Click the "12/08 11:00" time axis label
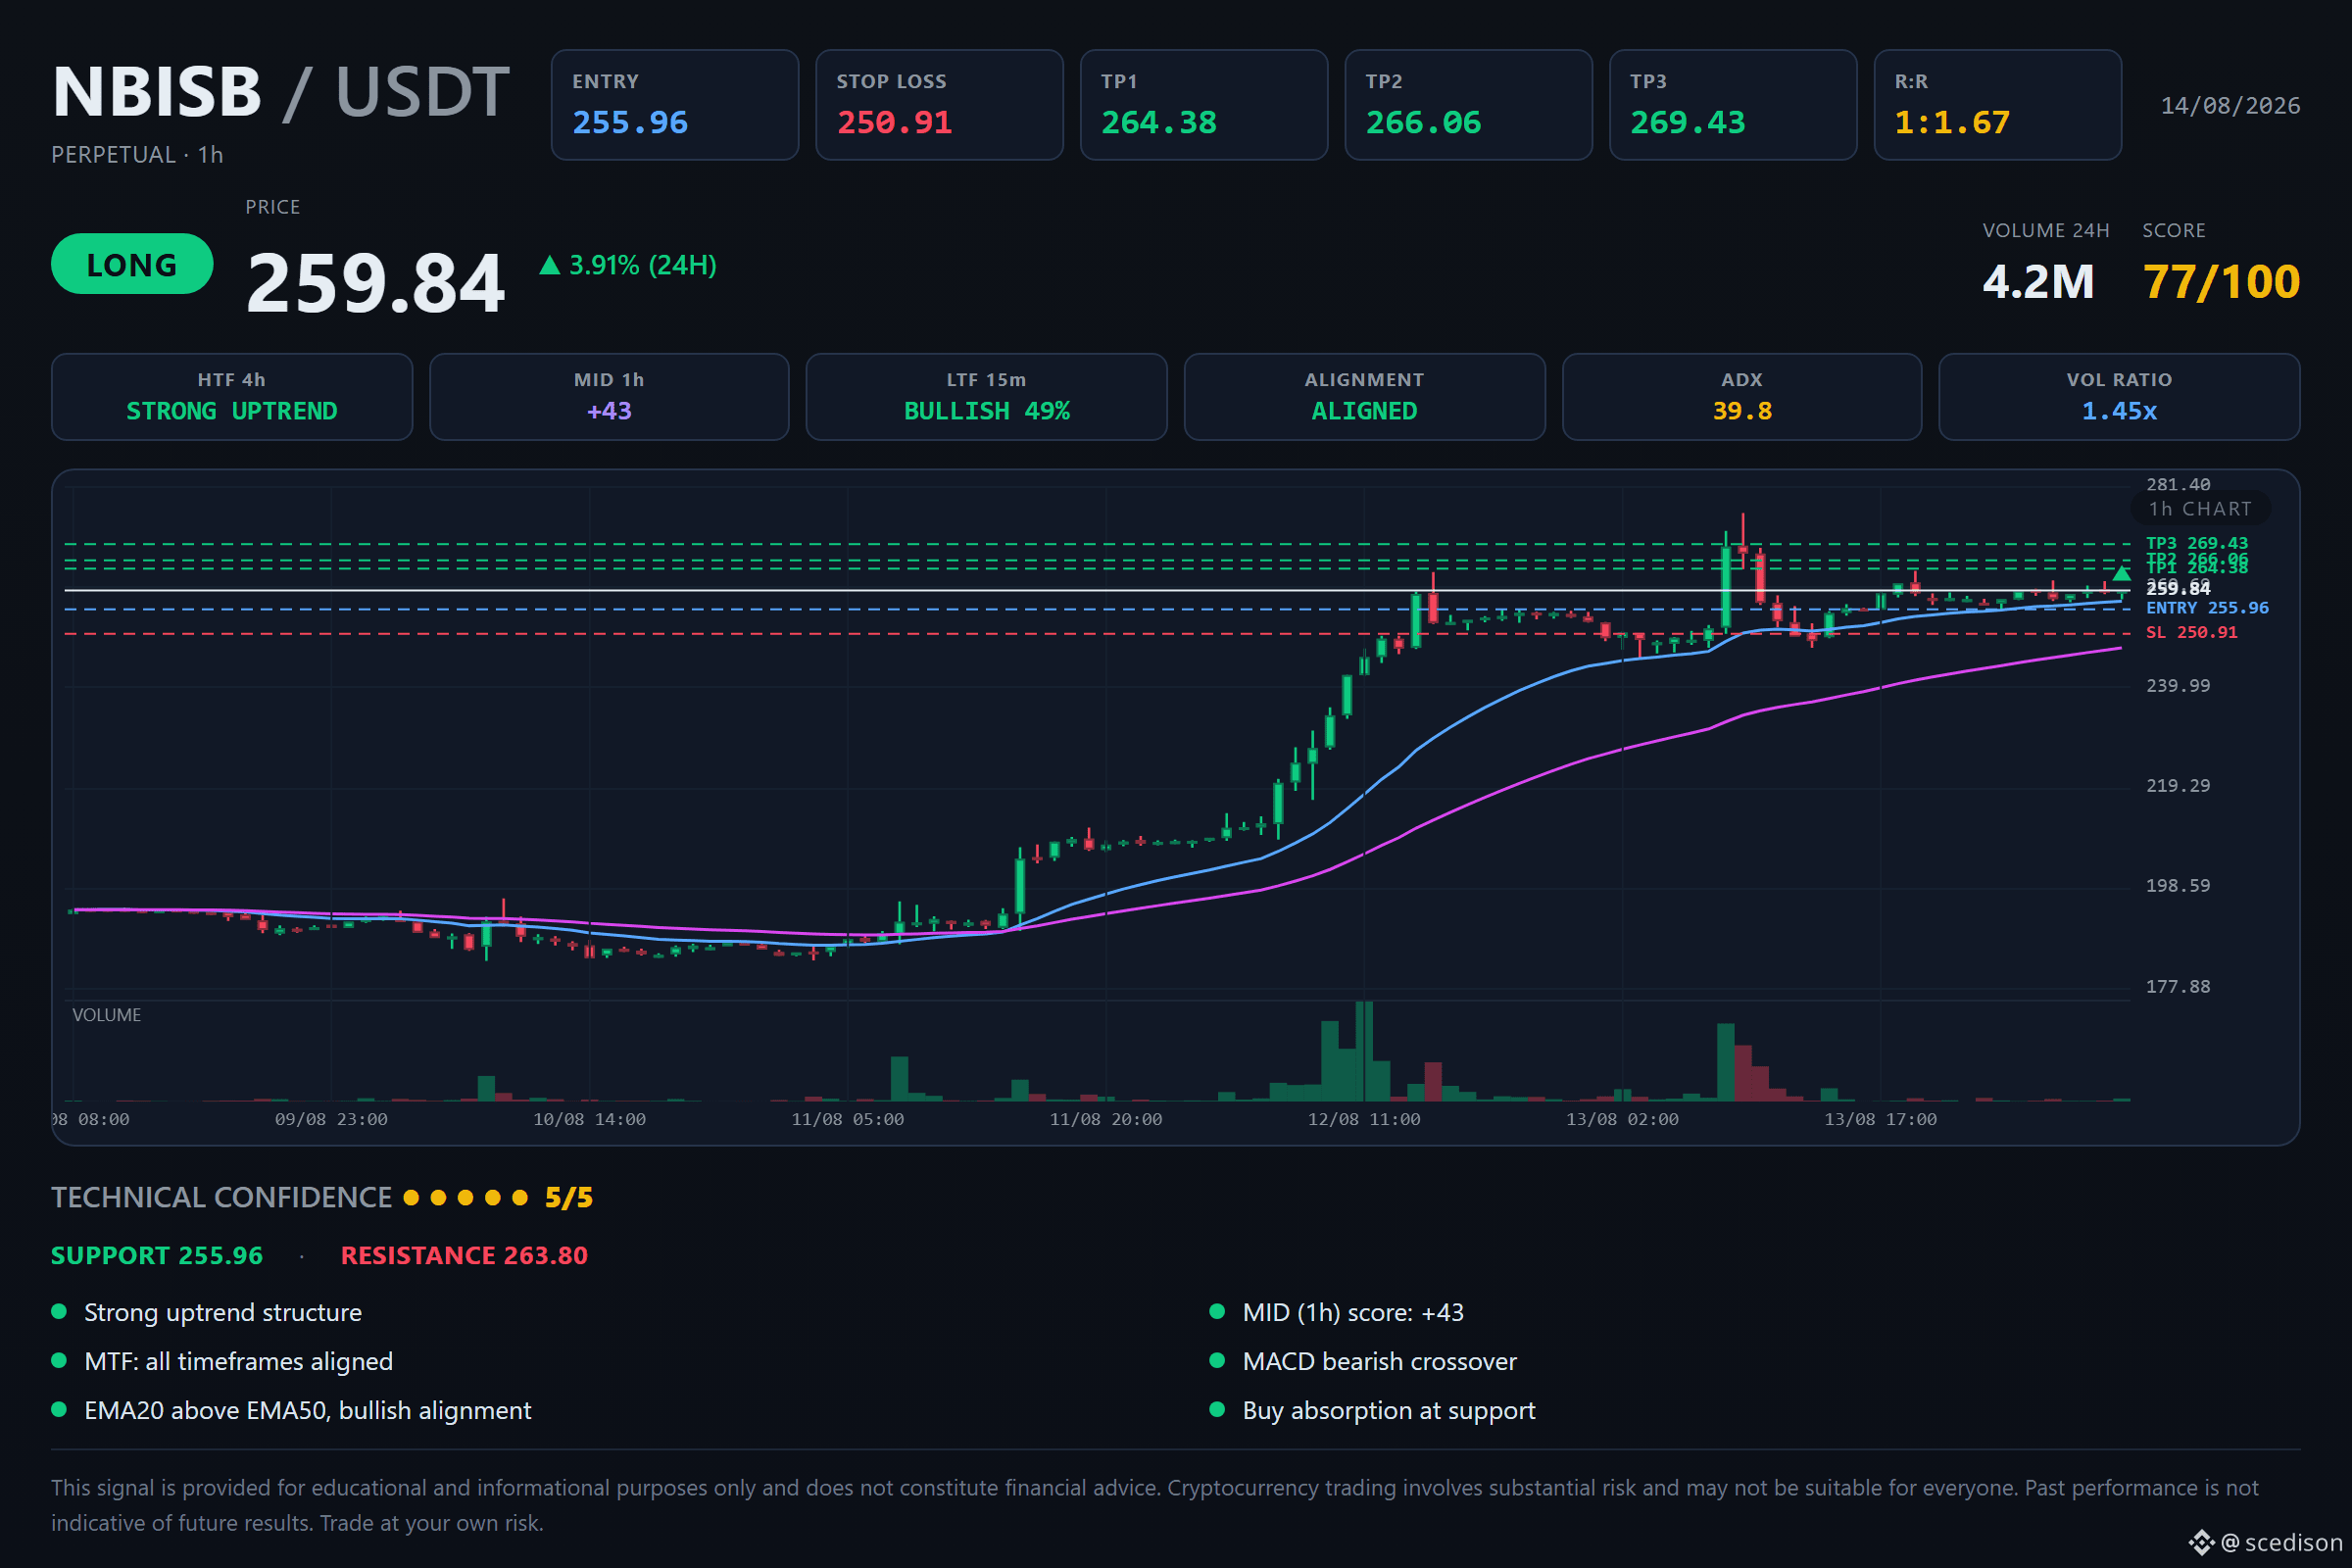Viewport: 2352px width, 1568px height. [1364, 1120]
